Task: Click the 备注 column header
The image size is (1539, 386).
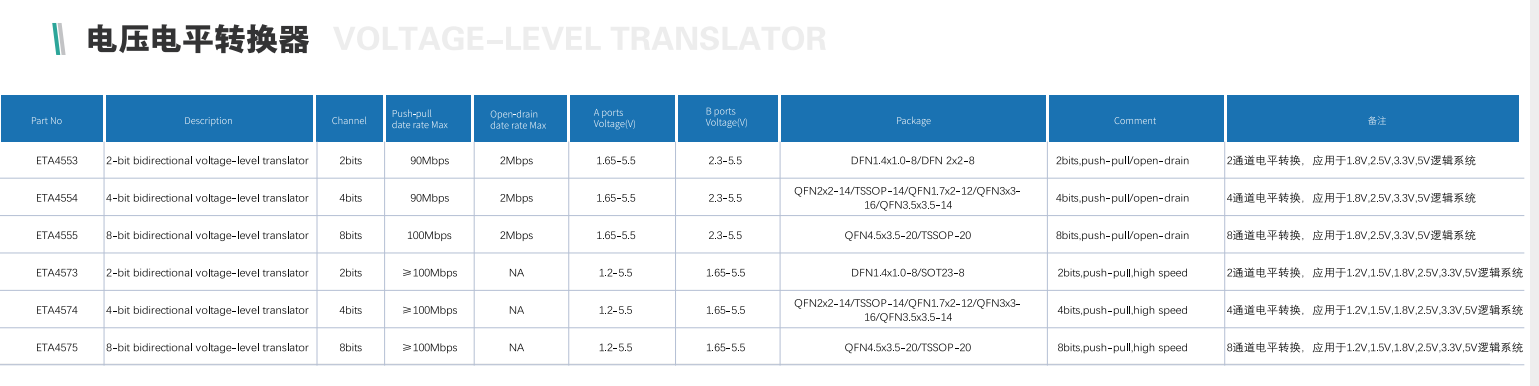Action: (1377, 119)
